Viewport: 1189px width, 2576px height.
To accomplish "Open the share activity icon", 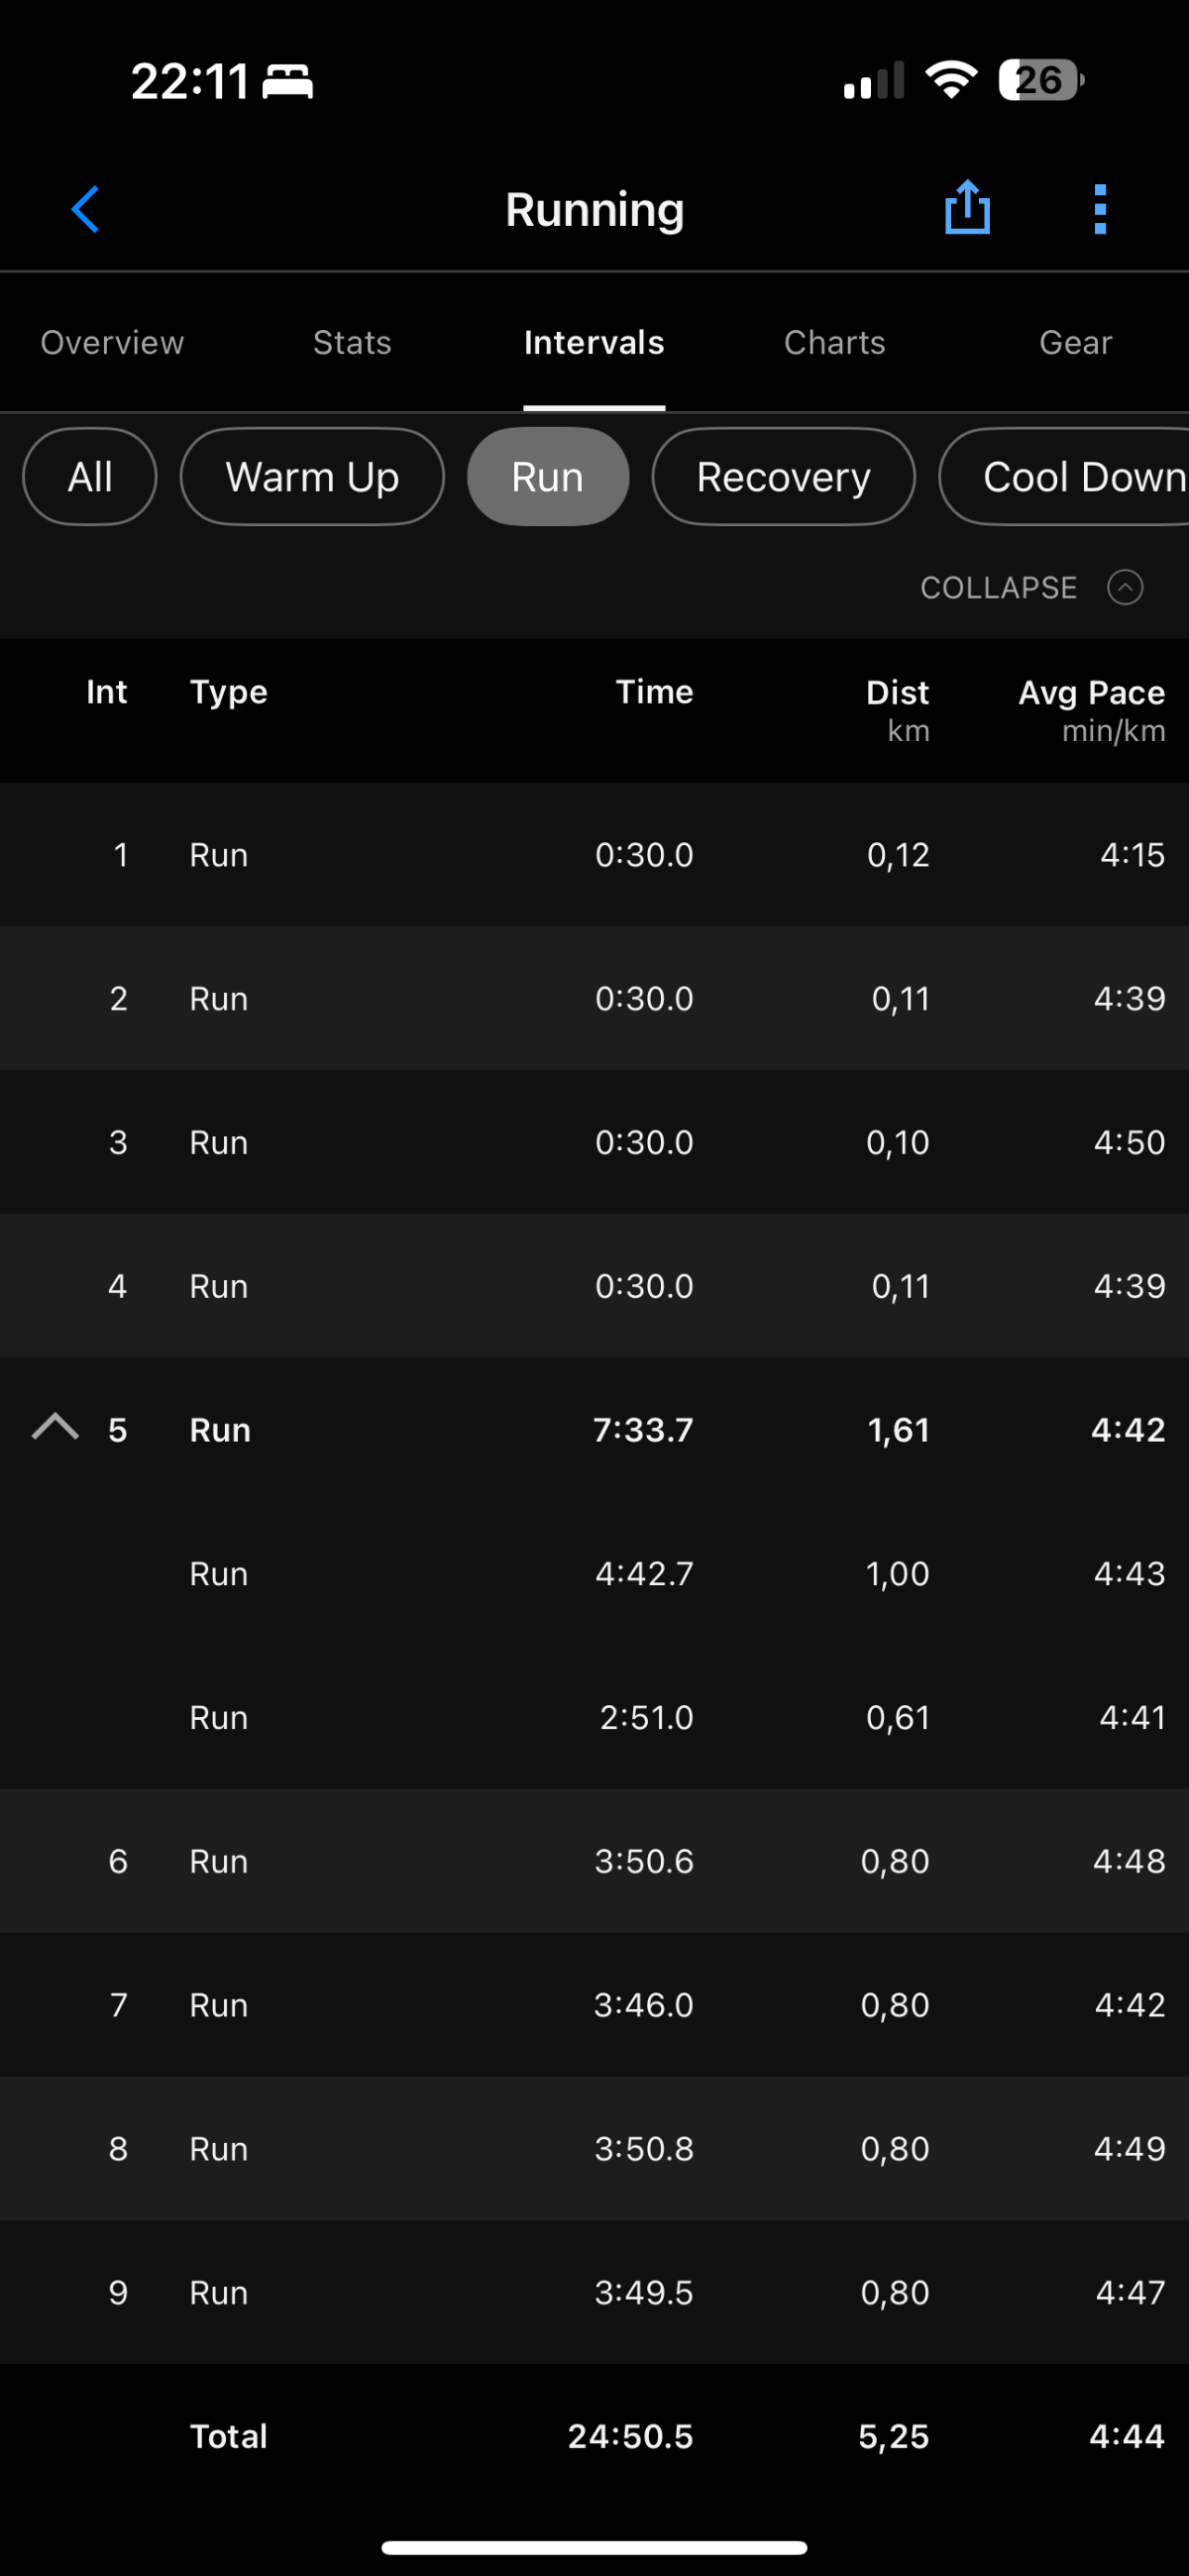I will point(967,208).
